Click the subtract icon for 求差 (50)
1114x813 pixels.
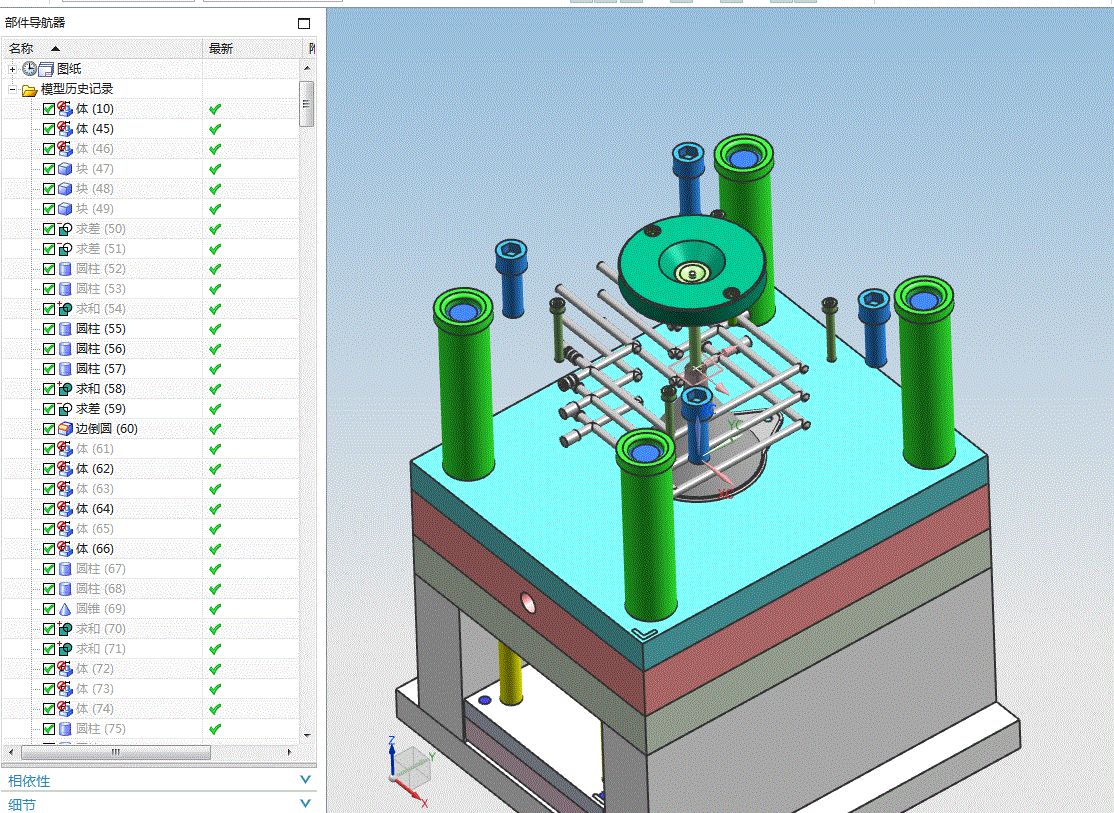[65, 229]
